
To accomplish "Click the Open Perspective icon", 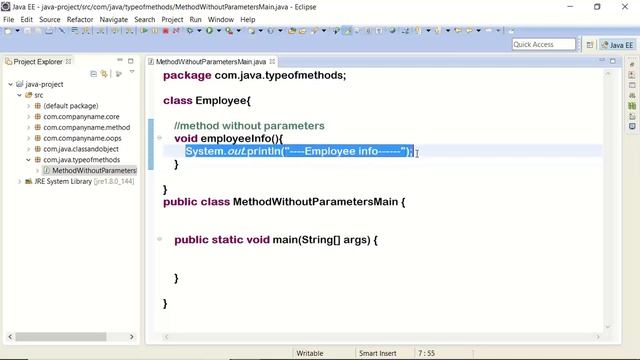I will (x=590, y=45).
